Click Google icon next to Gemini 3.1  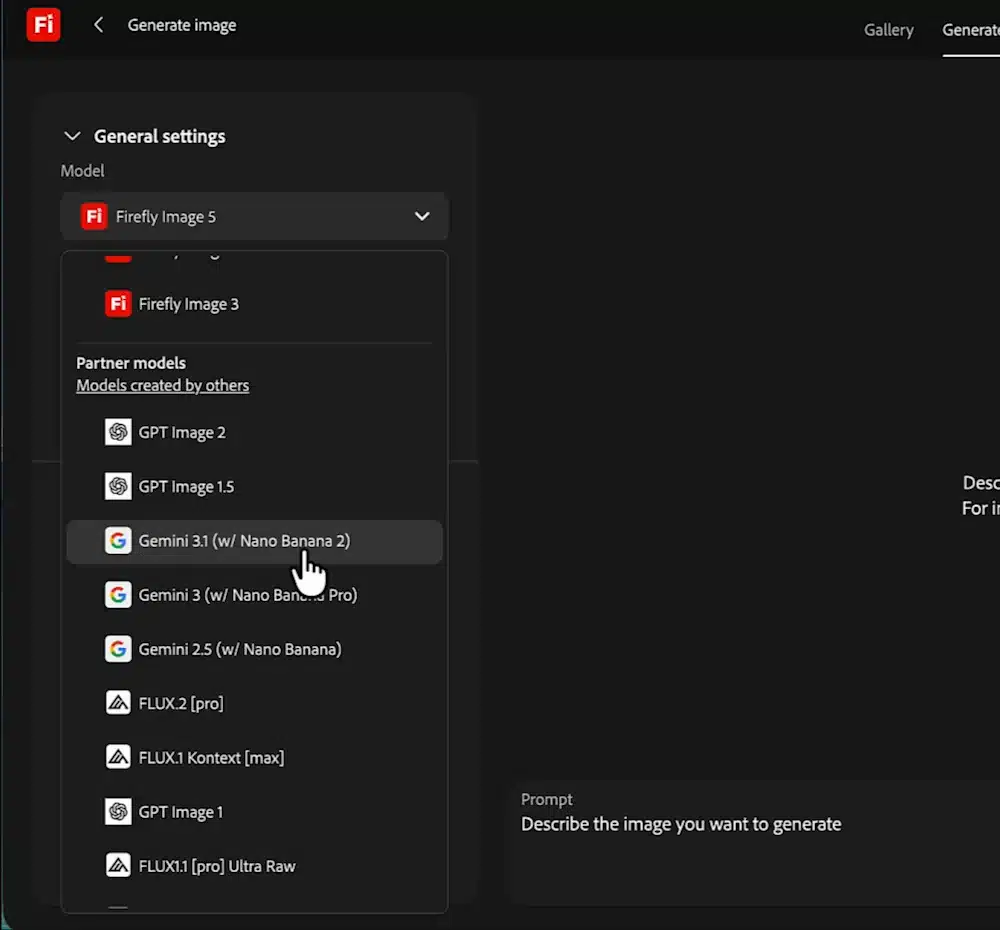pos(118,540)
